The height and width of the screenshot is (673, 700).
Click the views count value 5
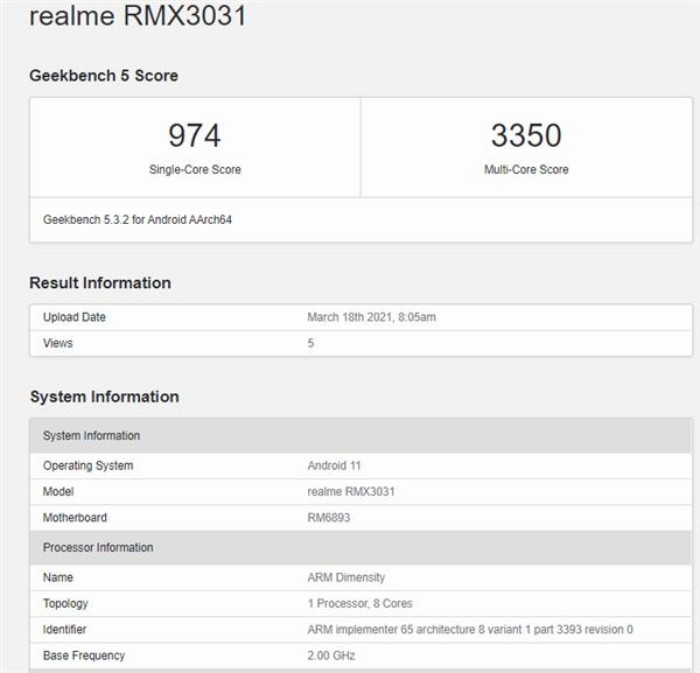[311, 343]
